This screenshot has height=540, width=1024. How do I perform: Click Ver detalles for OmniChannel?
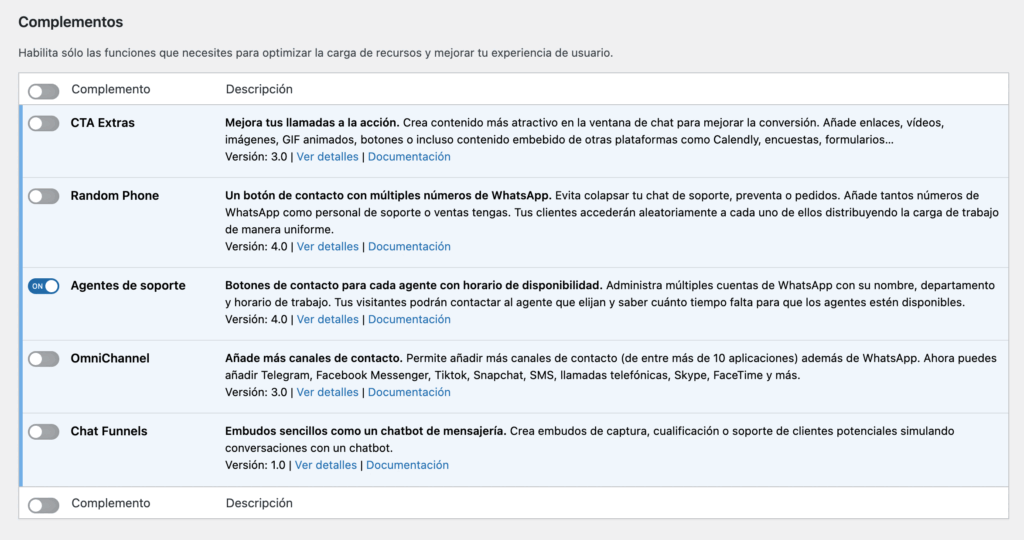327,393
